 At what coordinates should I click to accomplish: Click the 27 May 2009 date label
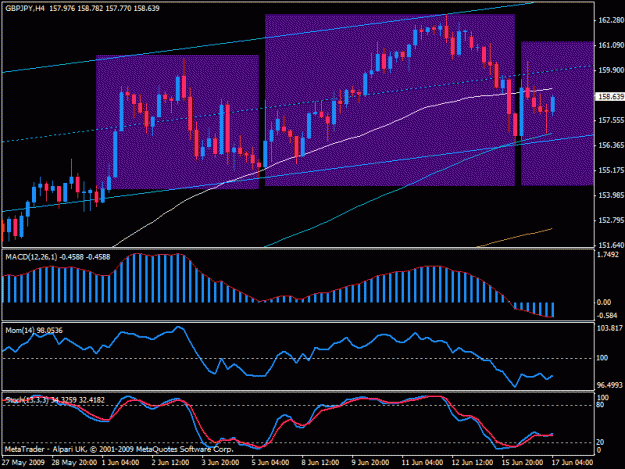(23, 463)
